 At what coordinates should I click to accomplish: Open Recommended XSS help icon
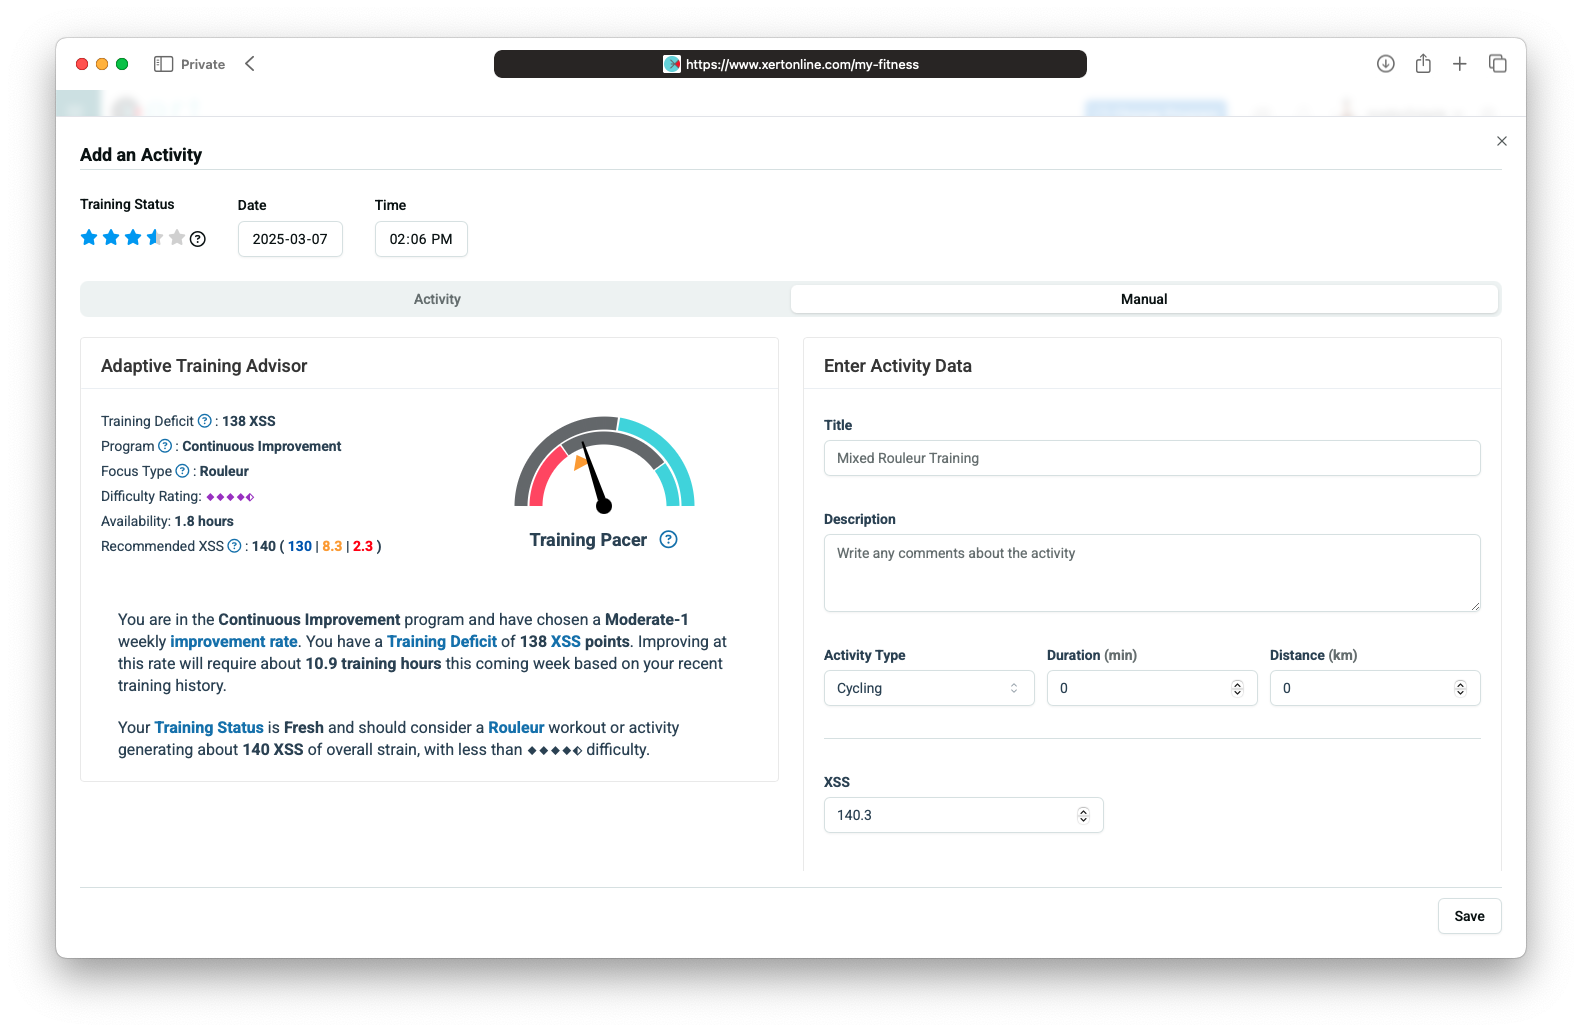click(x=234, y=546)
